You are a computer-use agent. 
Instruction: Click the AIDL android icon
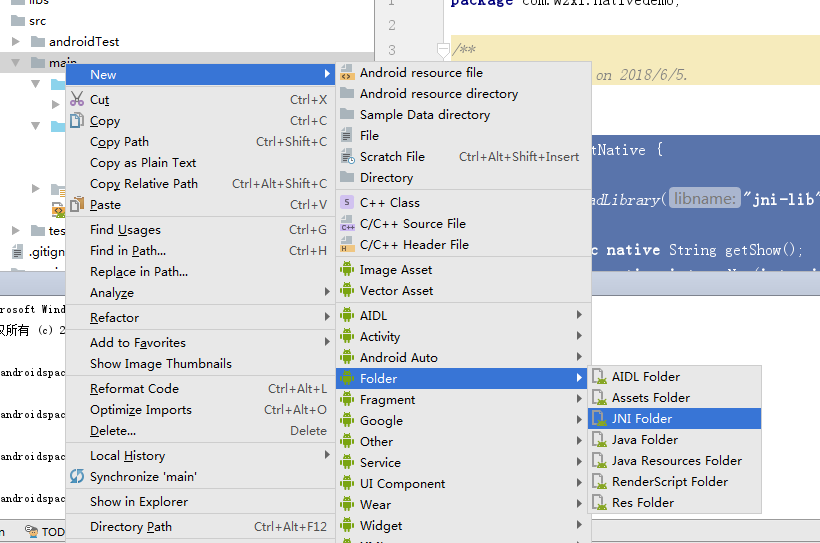pos(347,315)
